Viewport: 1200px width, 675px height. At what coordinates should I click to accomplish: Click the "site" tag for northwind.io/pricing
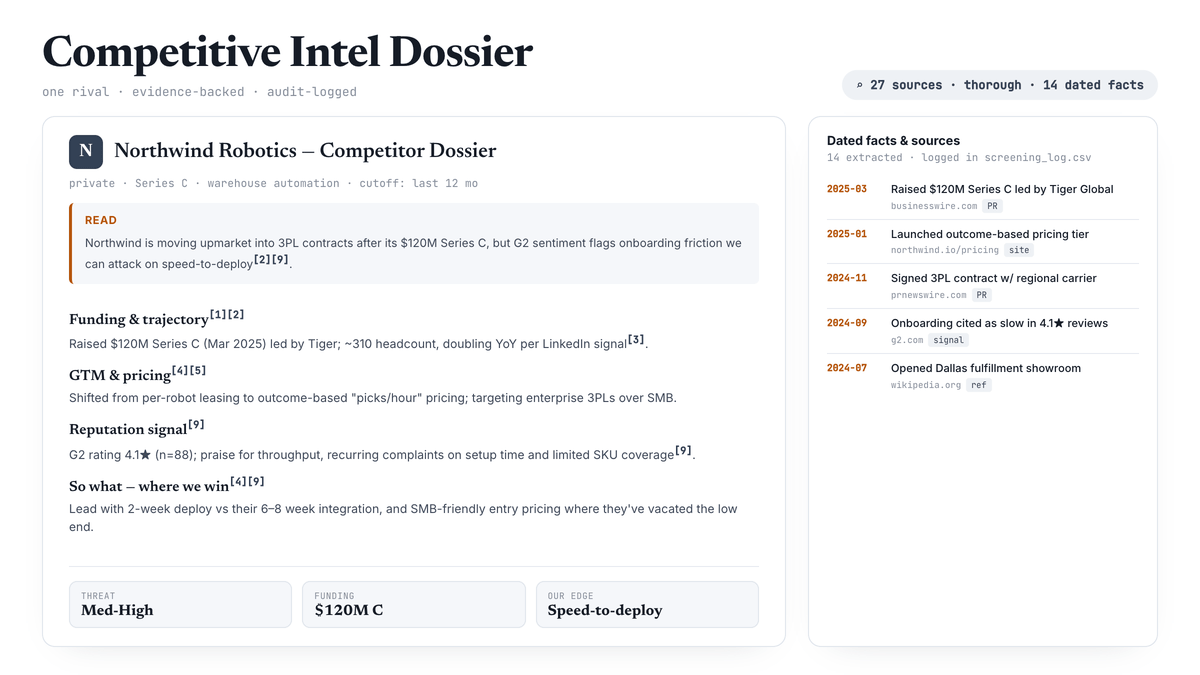pos(1019,250)
